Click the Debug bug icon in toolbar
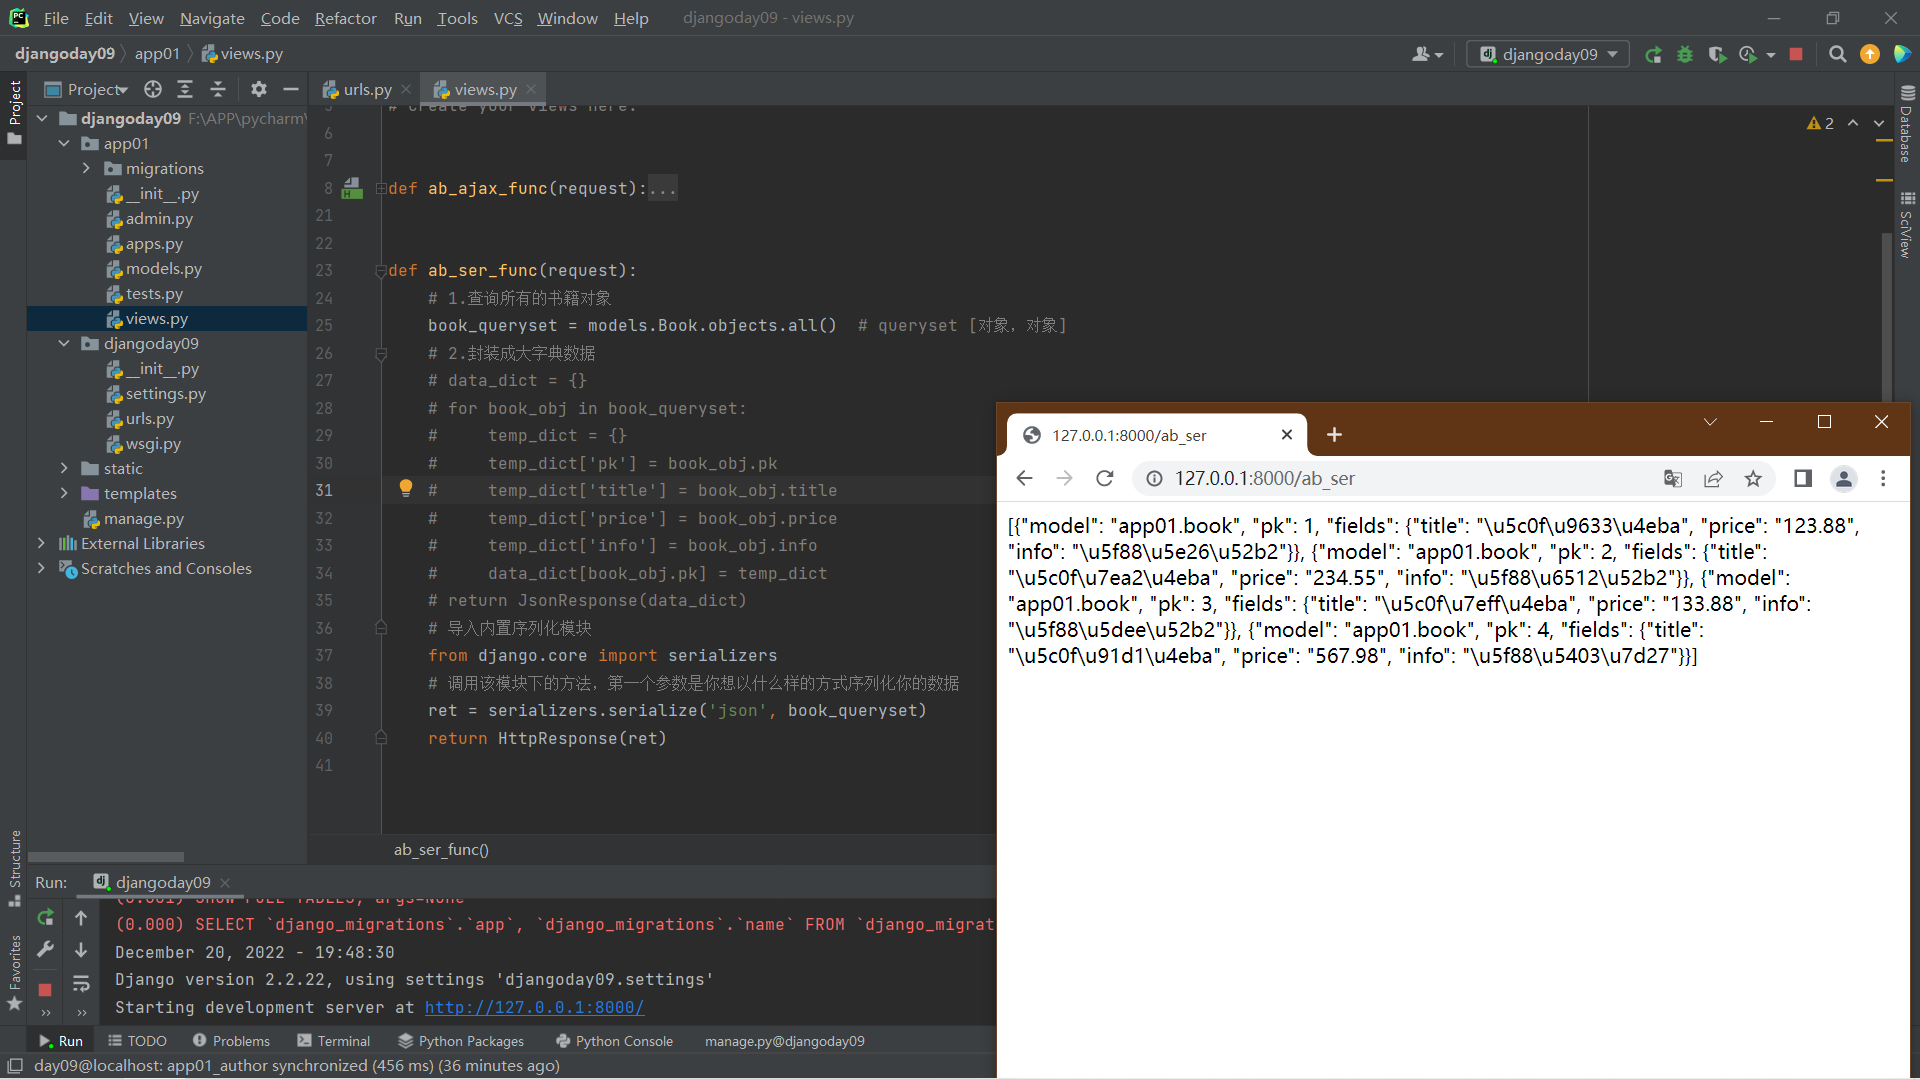Image resolution: width=1920 pixels, height=1079 pixels. coord(1685,55)
